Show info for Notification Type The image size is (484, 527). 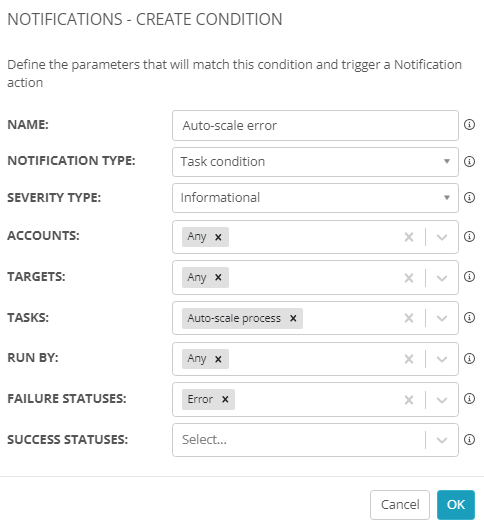(x=469, y=161)
